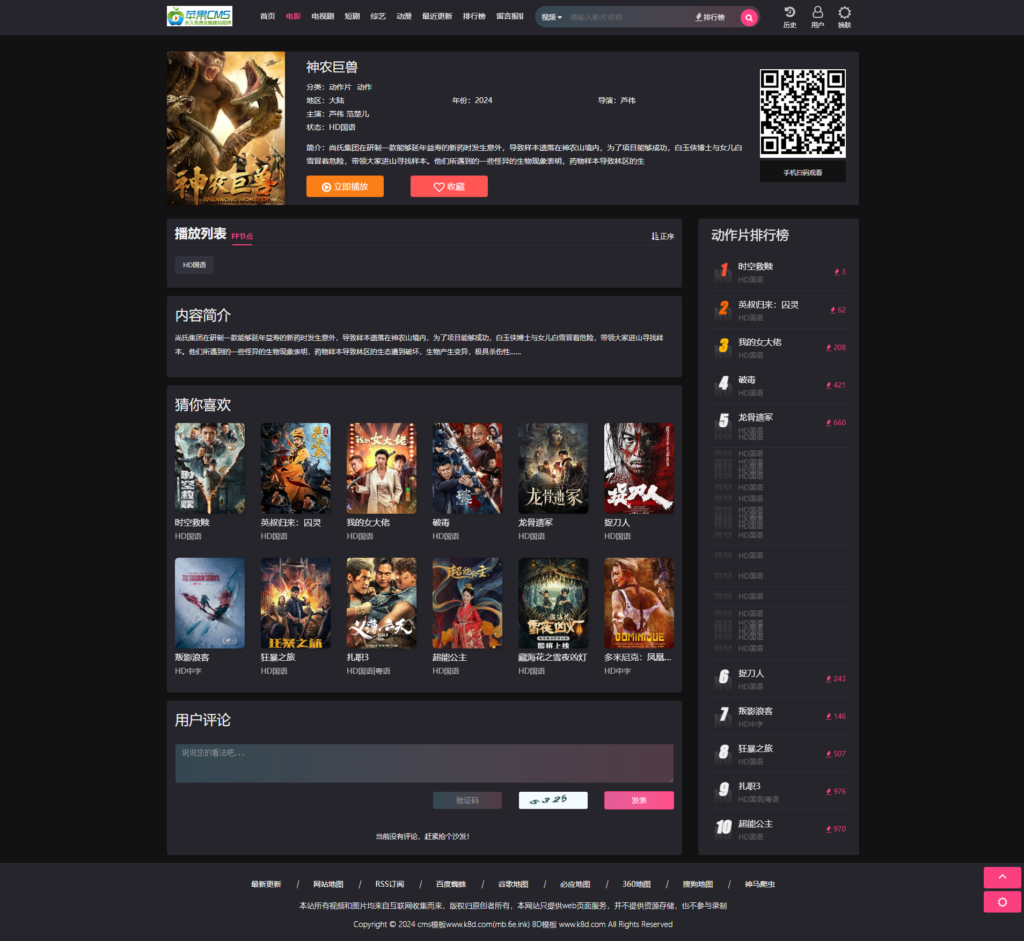Open the 历史 history icon
Viewport: 1024px width, 941px height.
[790, 17]
